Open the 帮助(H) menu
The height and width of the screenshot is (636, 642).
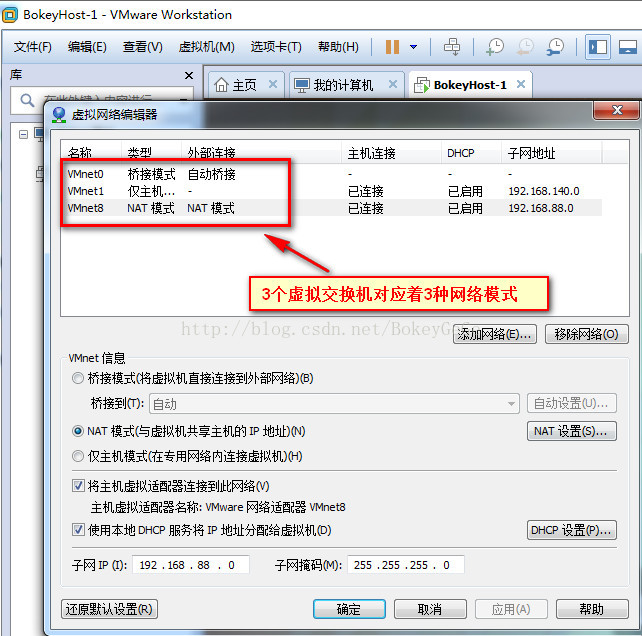(x=338, y=47)
